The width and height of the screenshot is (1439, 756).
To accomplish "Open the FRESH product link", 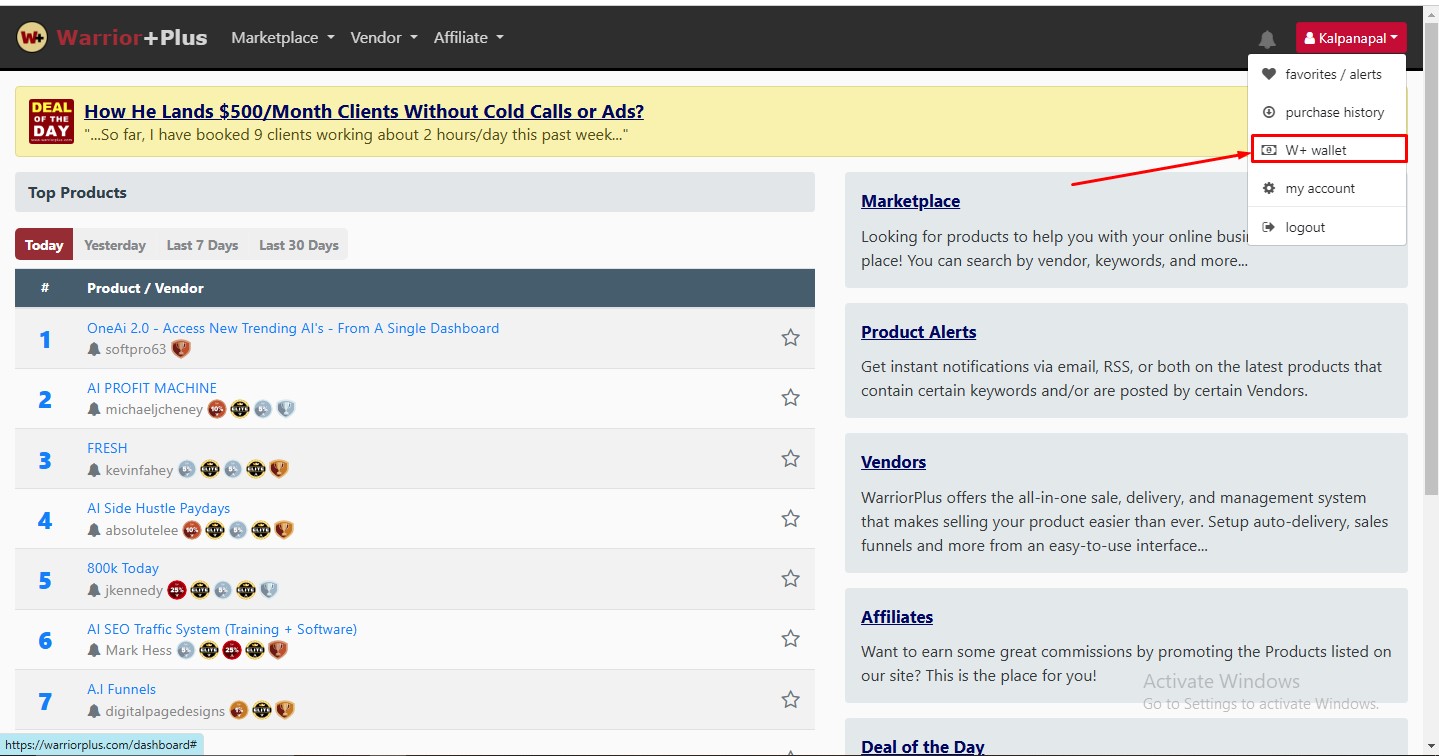I will point(107,448).
